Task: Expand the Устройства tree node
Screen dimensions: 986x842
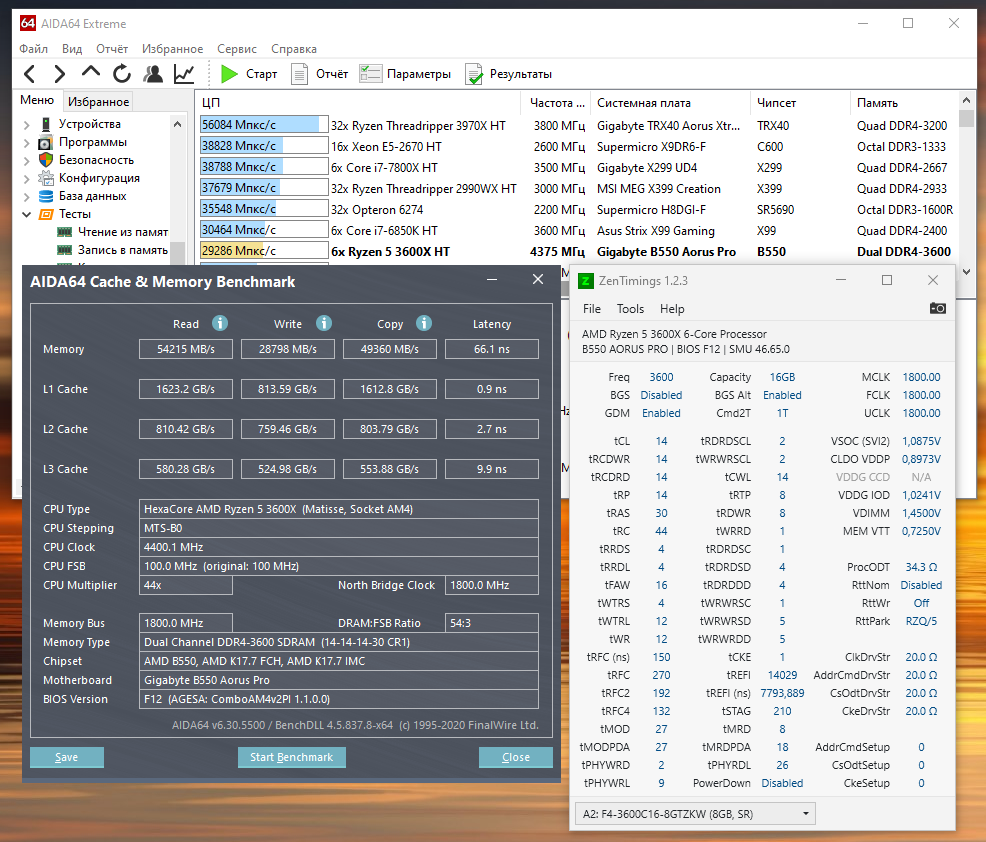Action: pos(27,124)
